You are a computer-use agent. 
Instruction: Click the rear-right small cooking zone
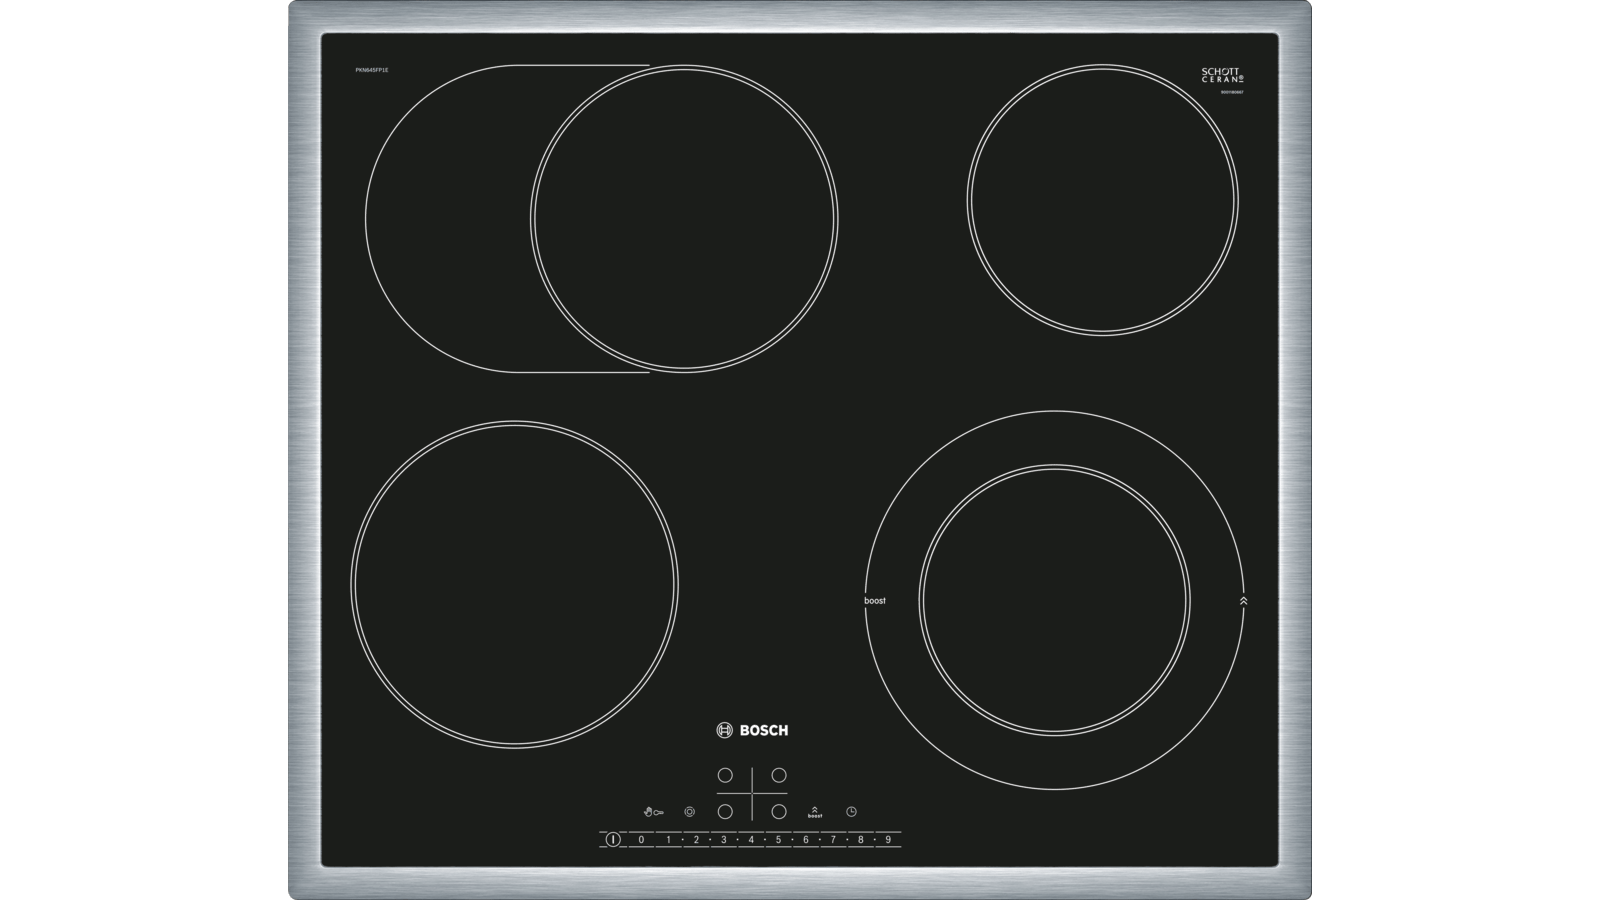point(1103,199)
